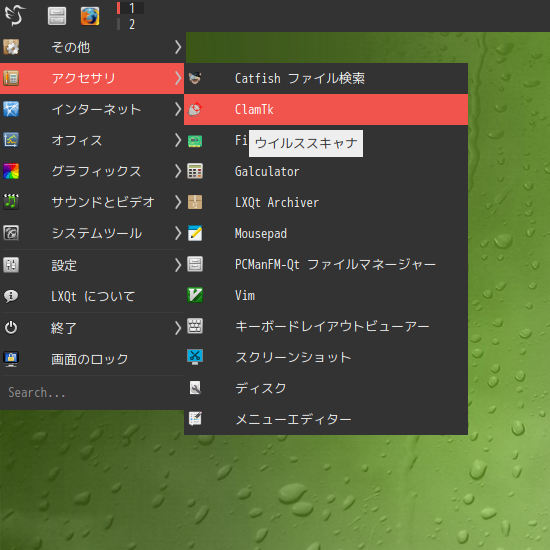This screenshot has width=550, height=550.
Task: Open the システムツール menu category
Action: (92, 233)
